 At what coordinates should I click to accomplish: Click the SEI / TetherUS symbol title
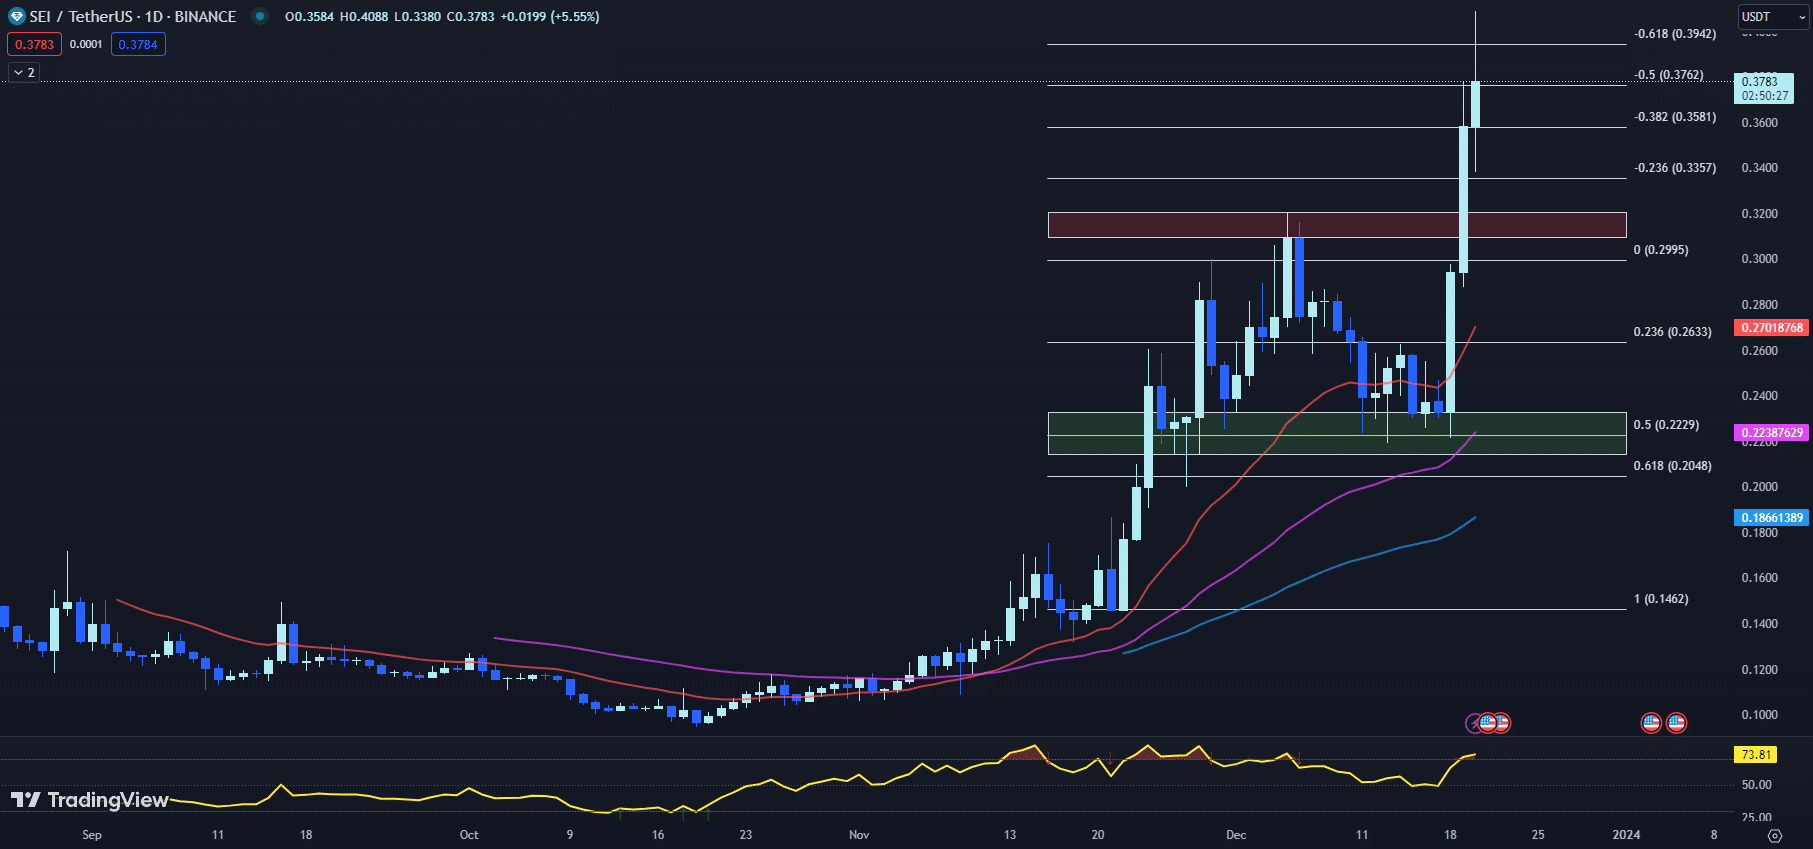(x=132, y=17)
